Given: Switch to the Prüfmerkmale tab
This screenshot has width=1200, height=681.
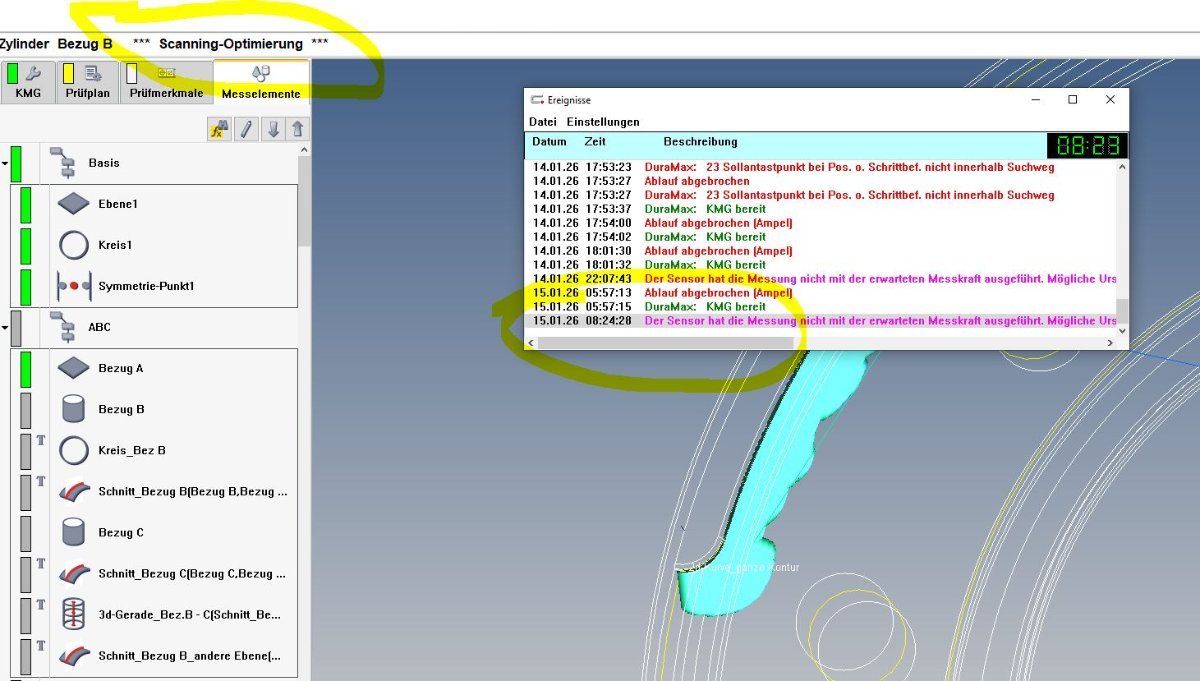Looking at the screenshot, I should [166, 83].
